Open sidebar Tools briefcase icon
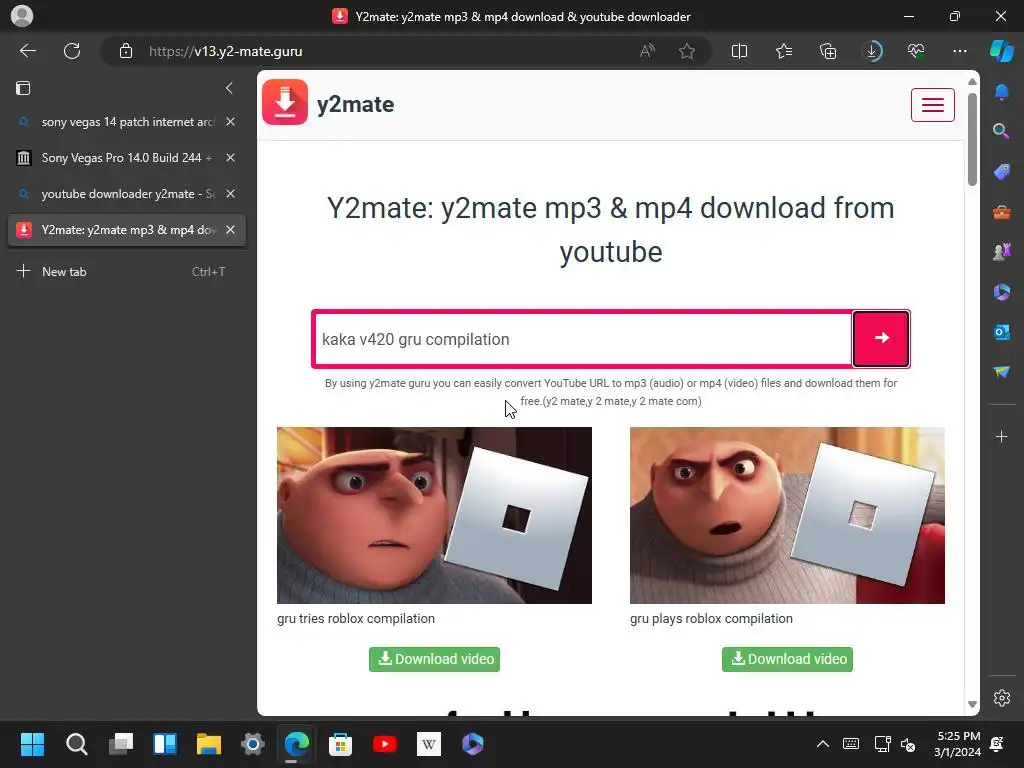1024x768 pixels. click(x=1002, y=212)
